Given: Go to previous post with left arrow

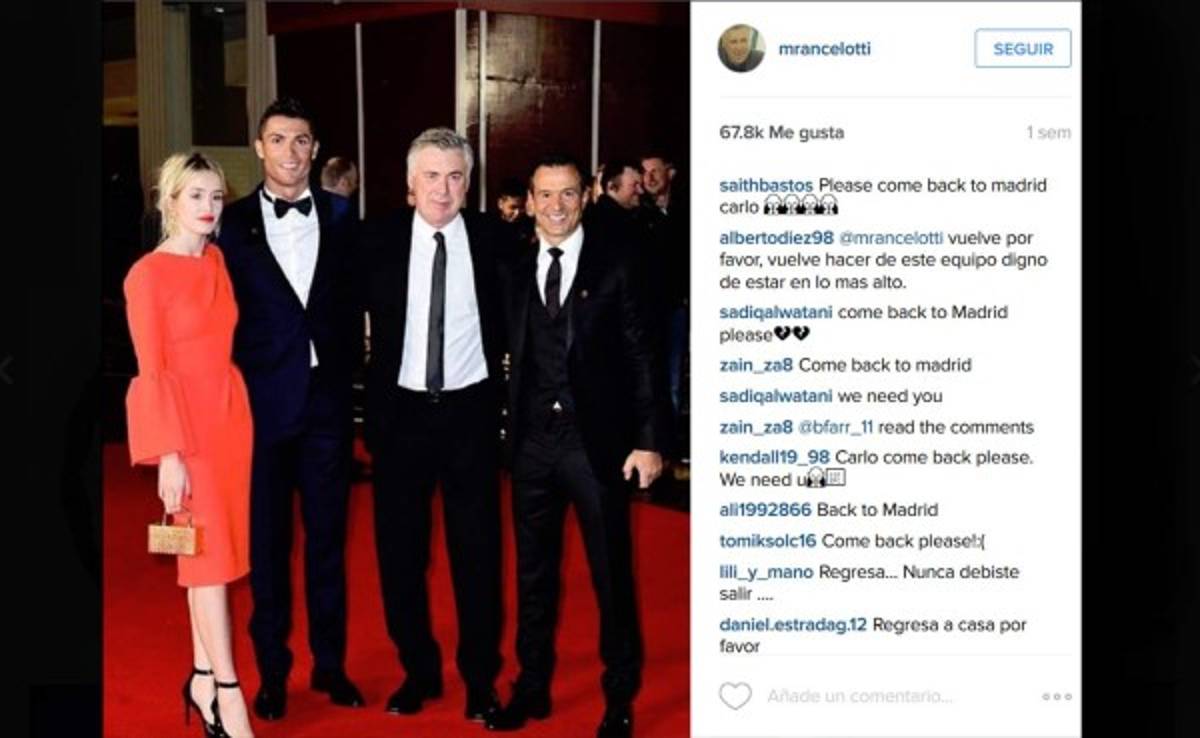Looking at the screenshot, I should click(x=6, y=370).
